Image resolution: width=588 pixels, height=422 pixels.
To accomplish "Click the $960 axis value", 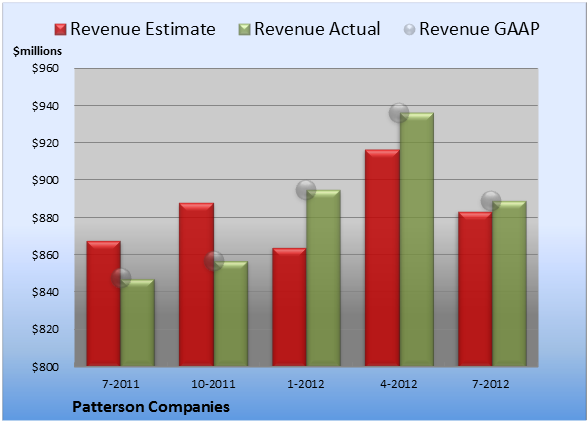I will point(45,68).
